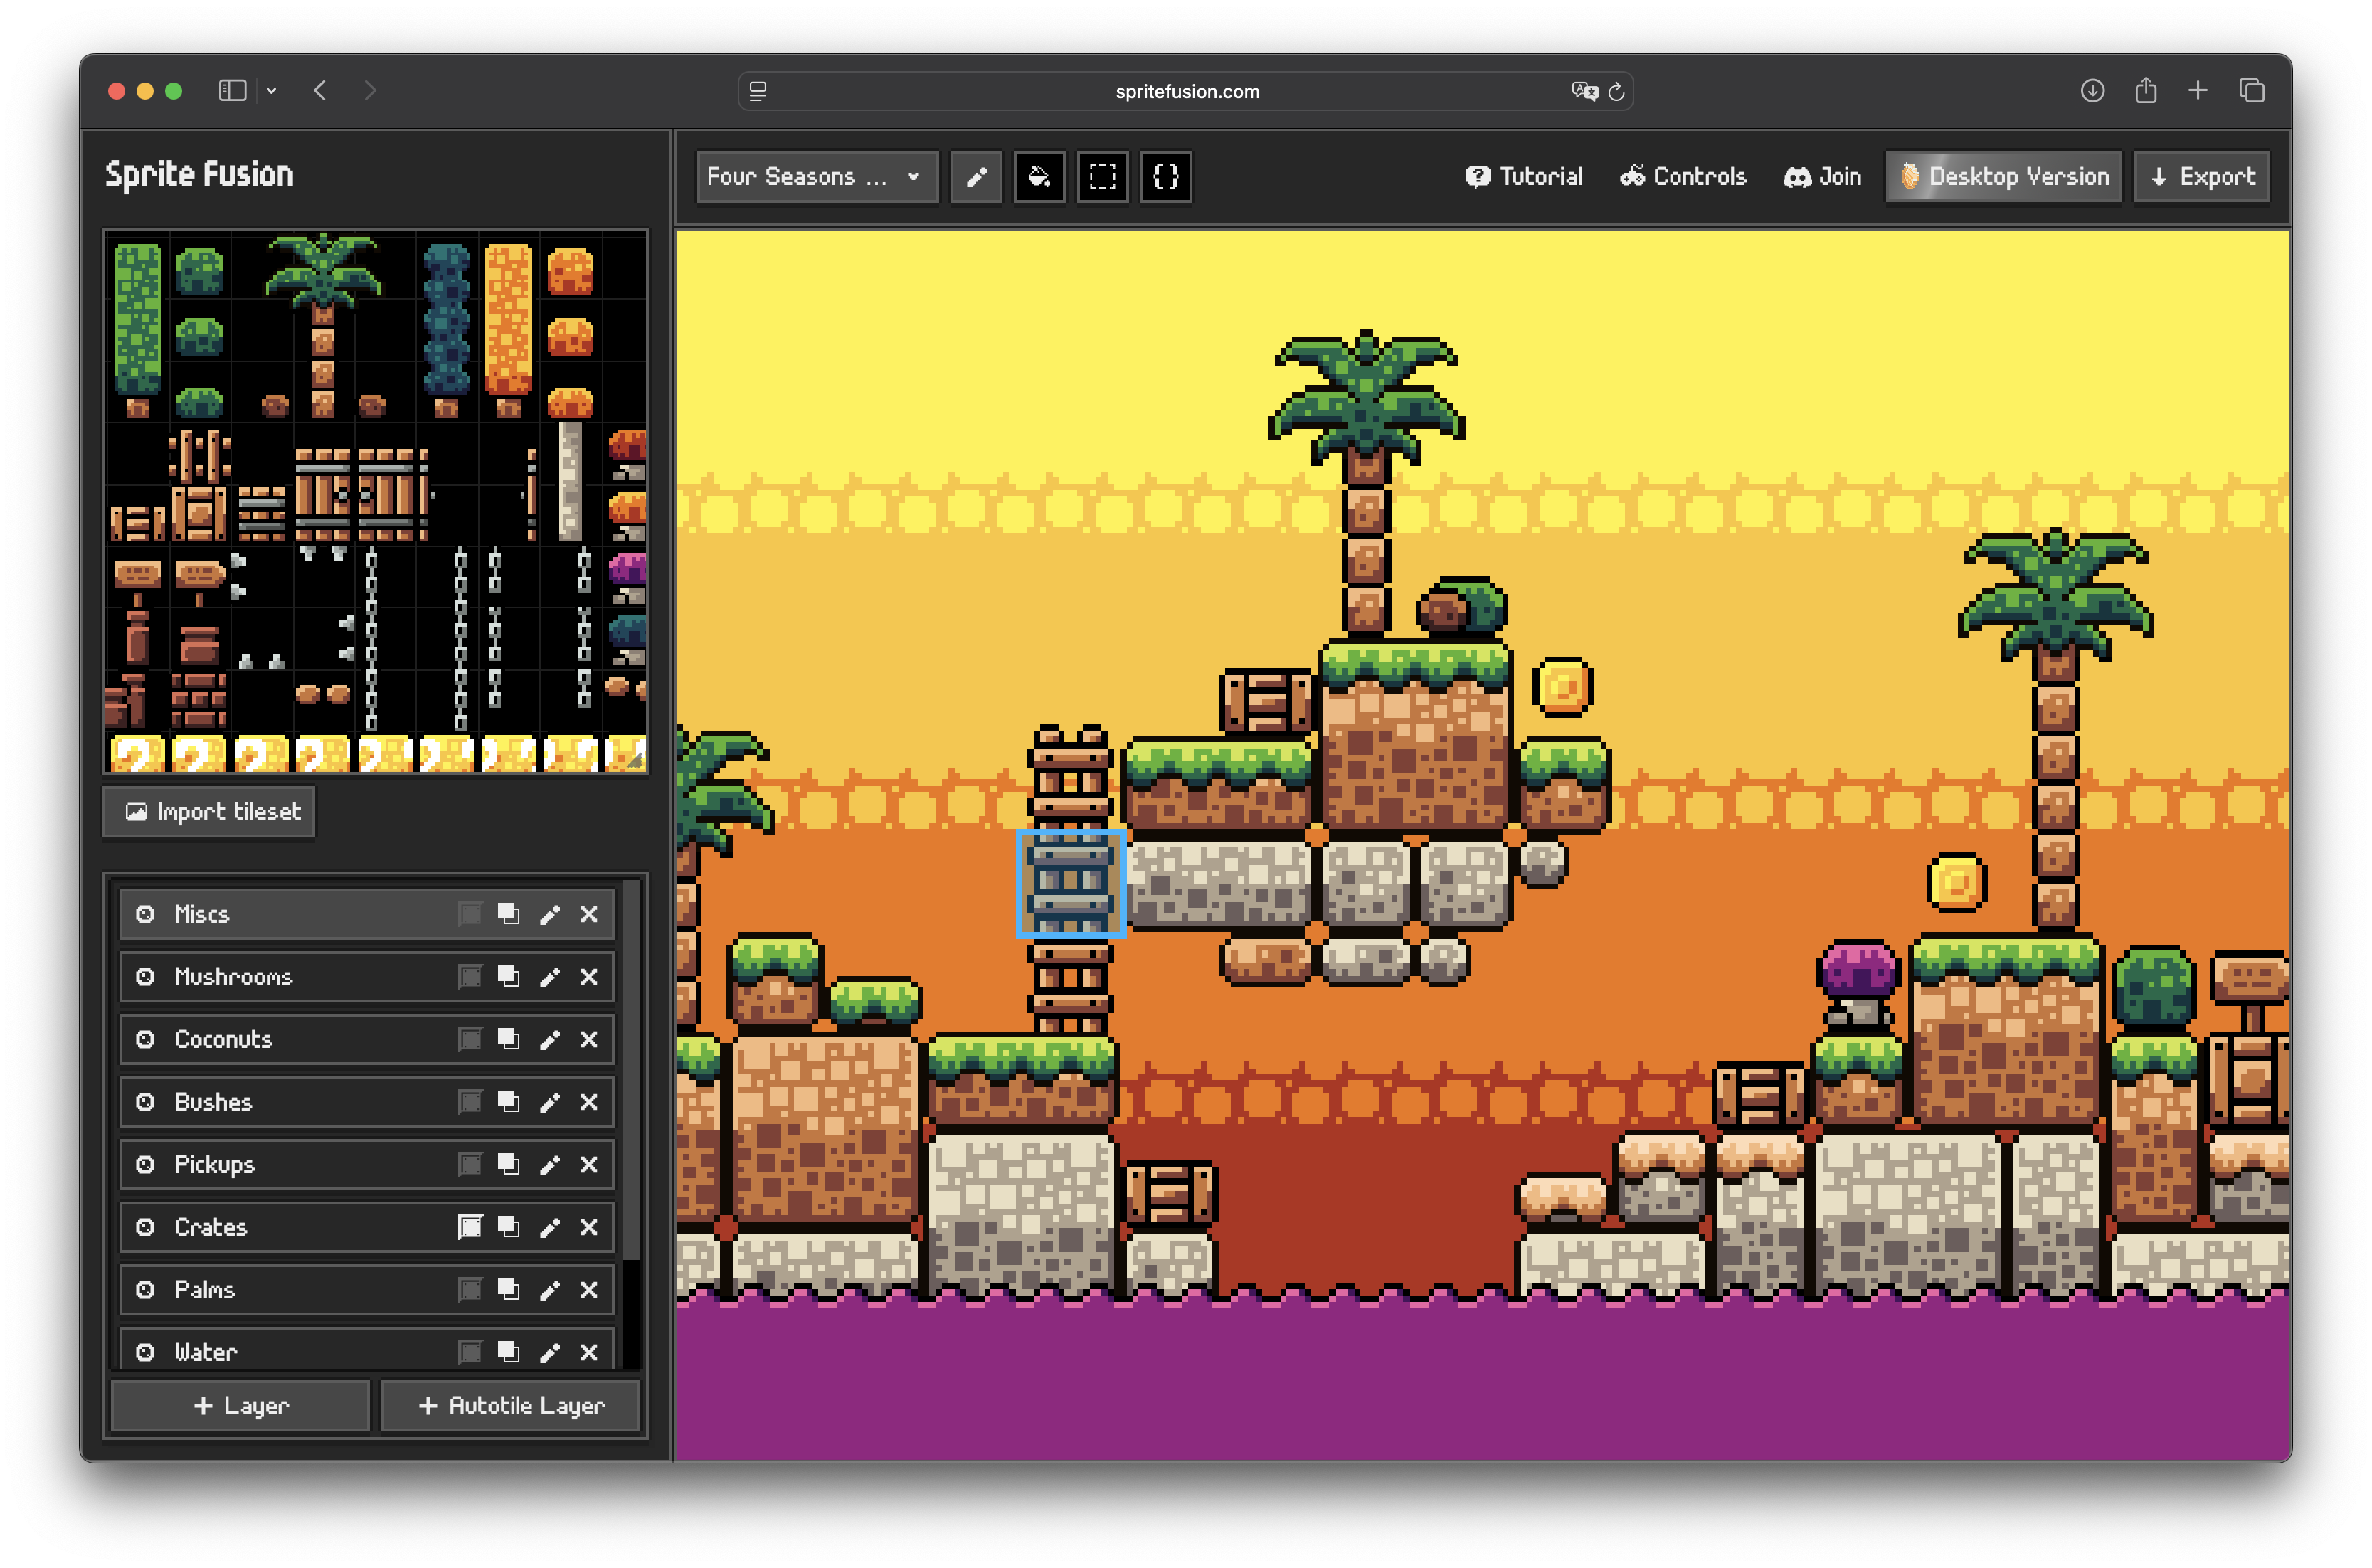Add a new Autotile Layer

tap(511, 1405)
